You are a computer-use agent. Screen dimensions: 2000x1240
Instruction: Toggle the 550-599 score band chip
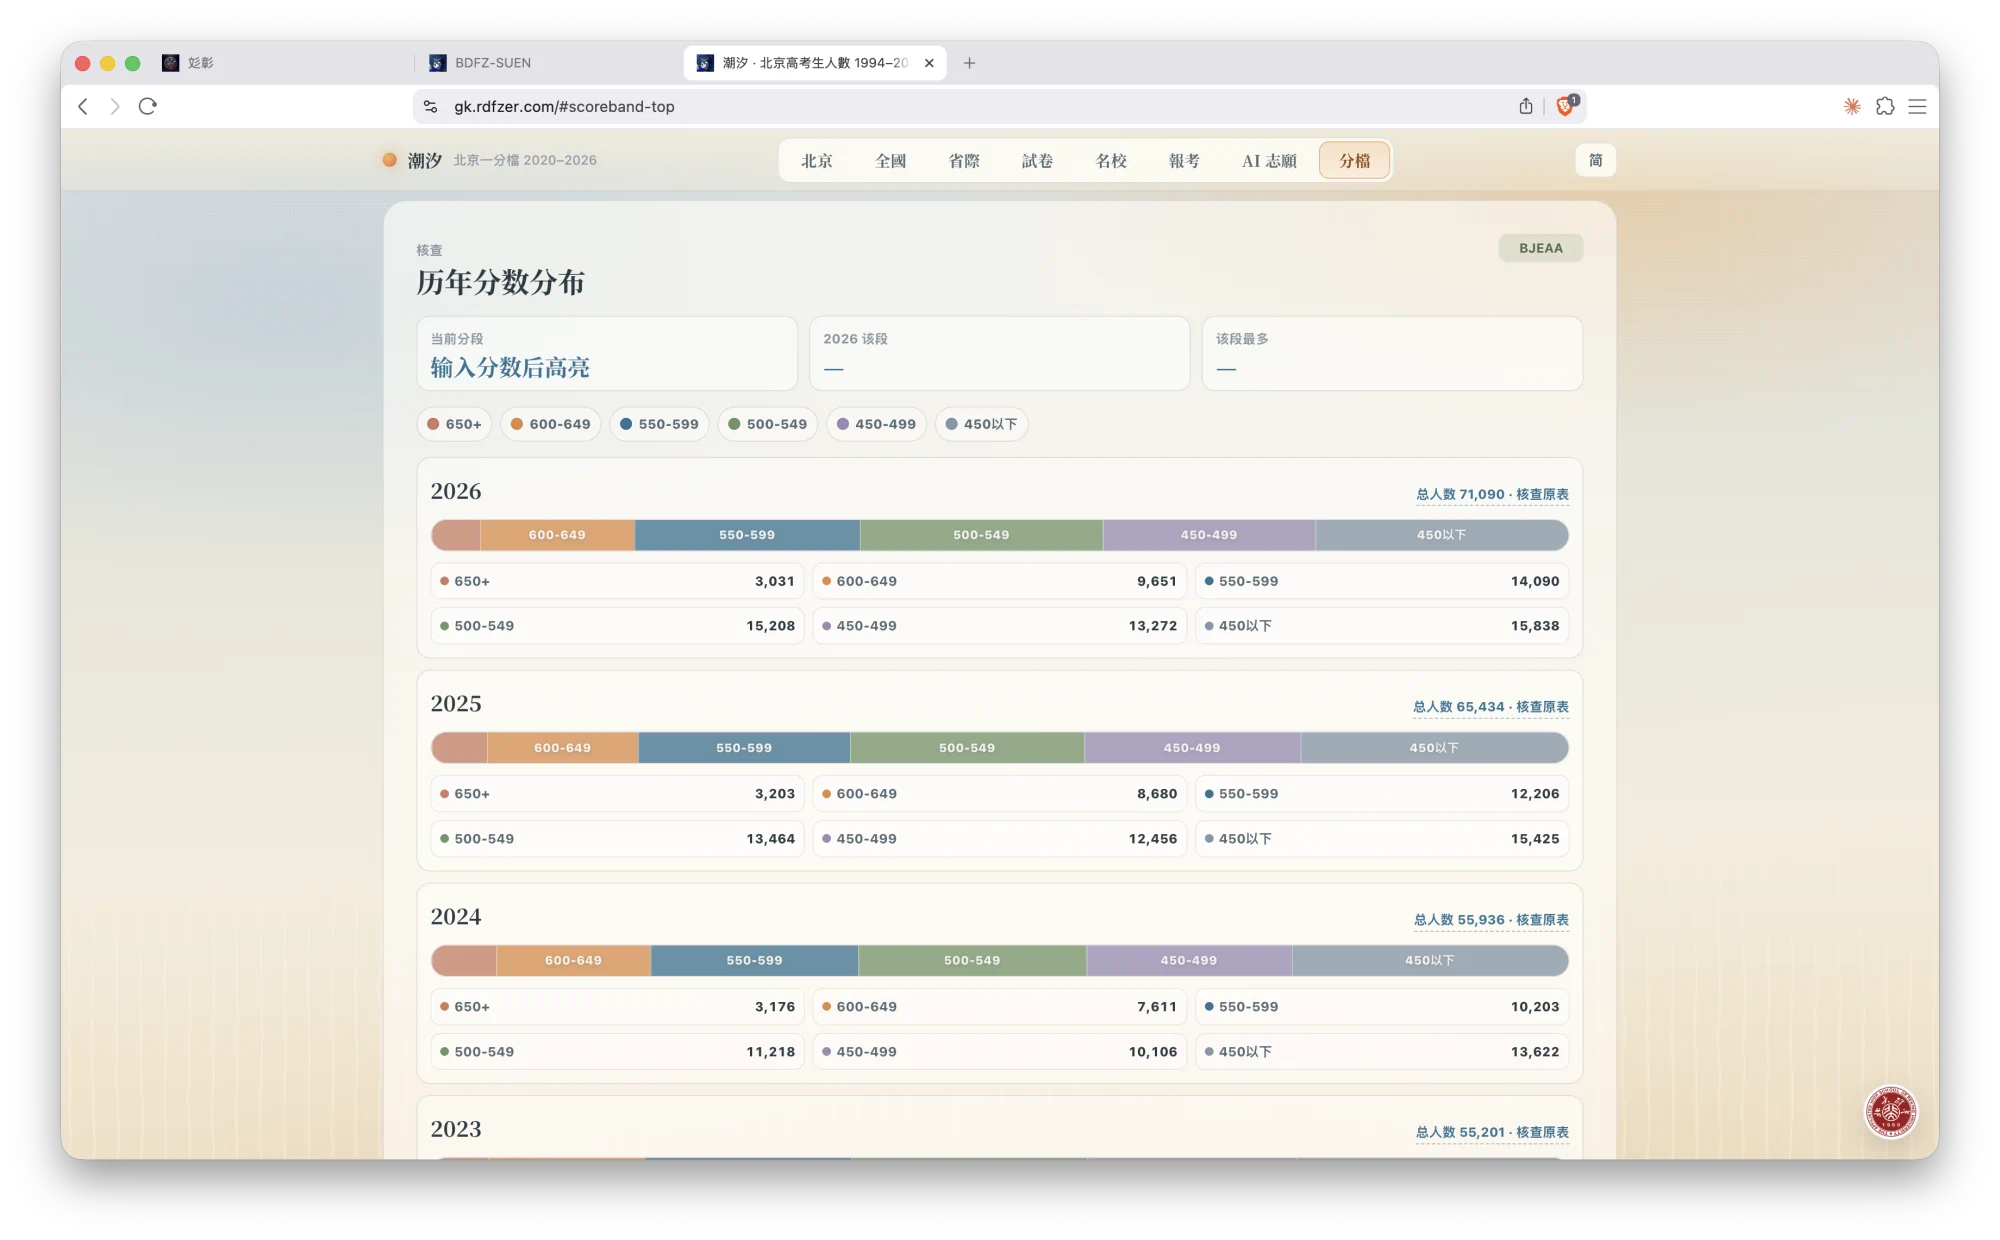point(659,424)
